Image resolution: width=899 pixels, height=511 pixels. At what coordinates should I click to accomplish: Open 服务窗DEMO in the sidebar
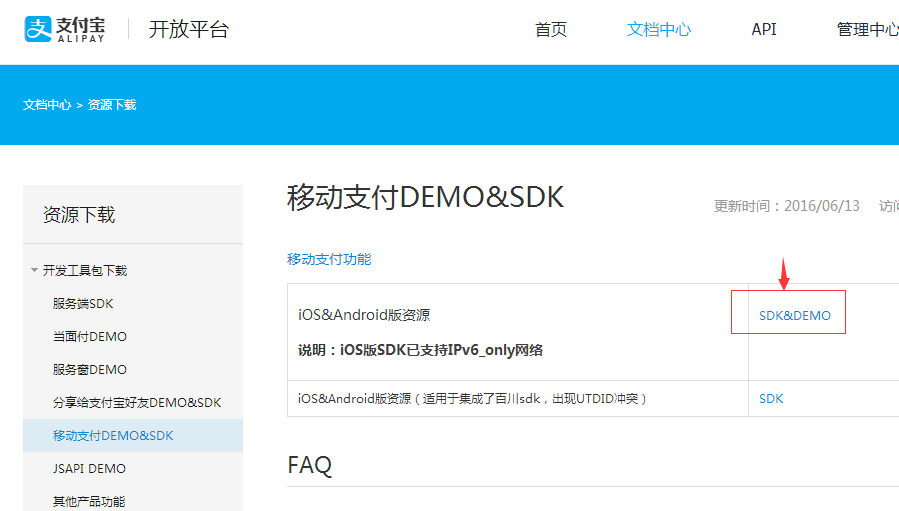(89, 370)
